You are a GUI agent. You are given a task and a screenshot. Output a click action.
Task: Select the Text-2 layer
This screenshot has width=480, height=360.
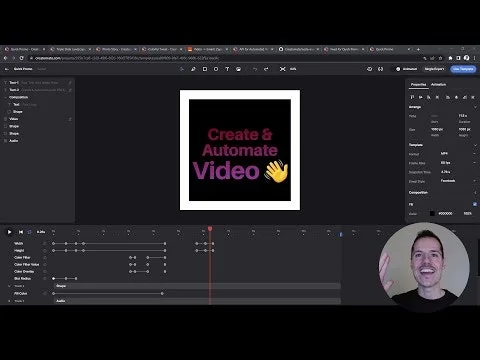tap(37, 90)
